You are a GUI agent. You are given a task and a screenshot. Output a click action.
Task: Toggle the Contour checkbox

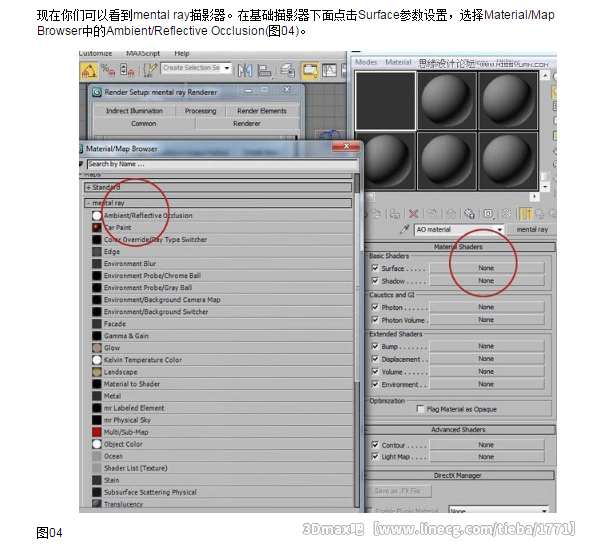[x=375, y=445]
